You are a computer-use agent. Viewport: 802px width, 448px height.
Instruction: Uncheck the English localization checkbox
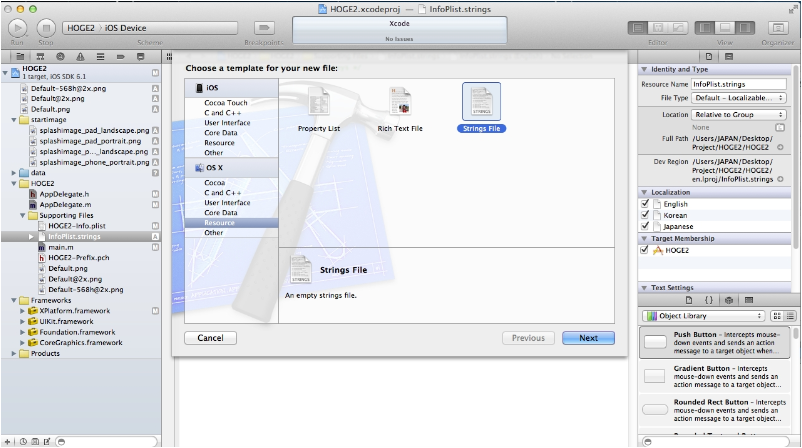pyautogui.click(x=645, y=204)
